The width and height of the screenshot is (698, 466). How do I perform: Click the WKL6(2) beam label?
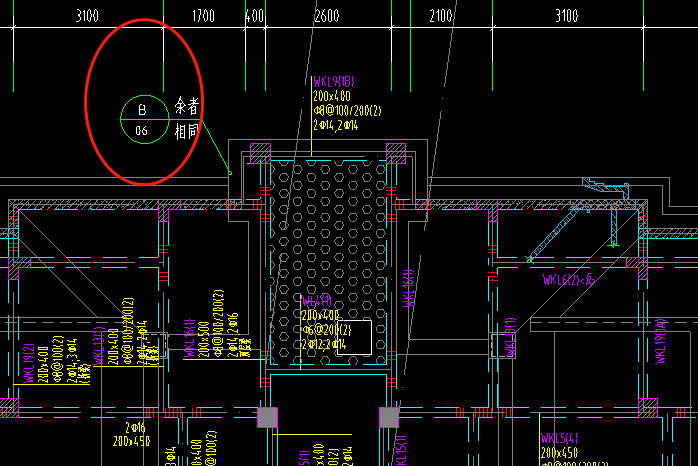tap(569, 280)
